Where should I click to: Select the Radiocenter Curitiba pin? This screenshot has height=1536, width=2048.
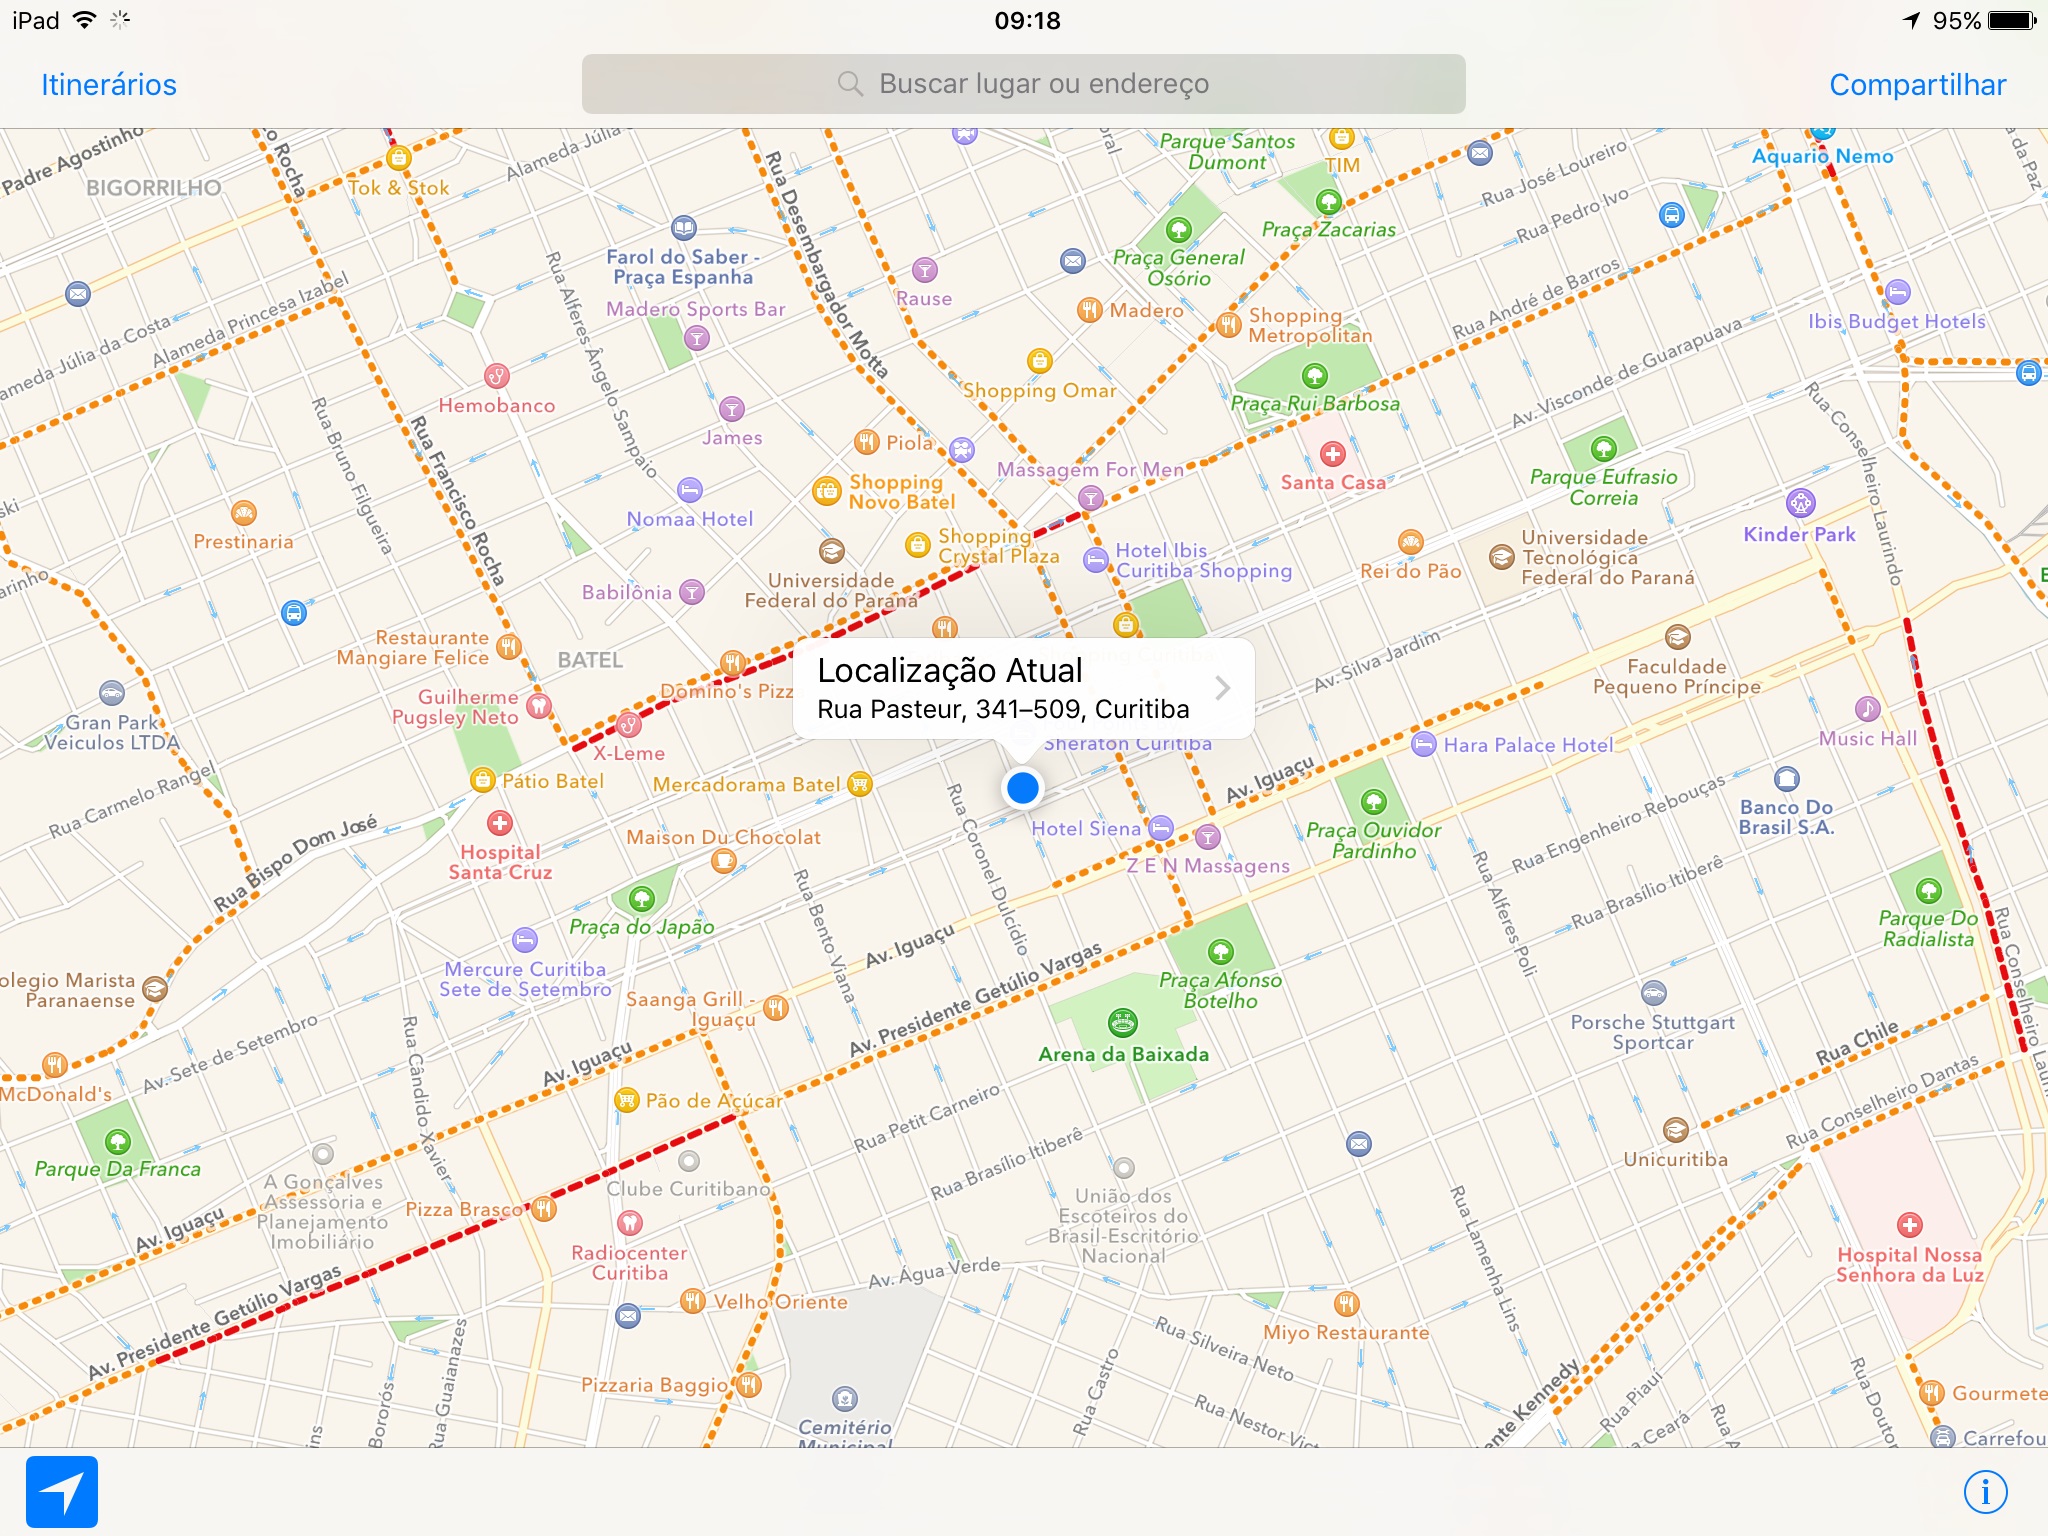click(x=629, y=1223)
